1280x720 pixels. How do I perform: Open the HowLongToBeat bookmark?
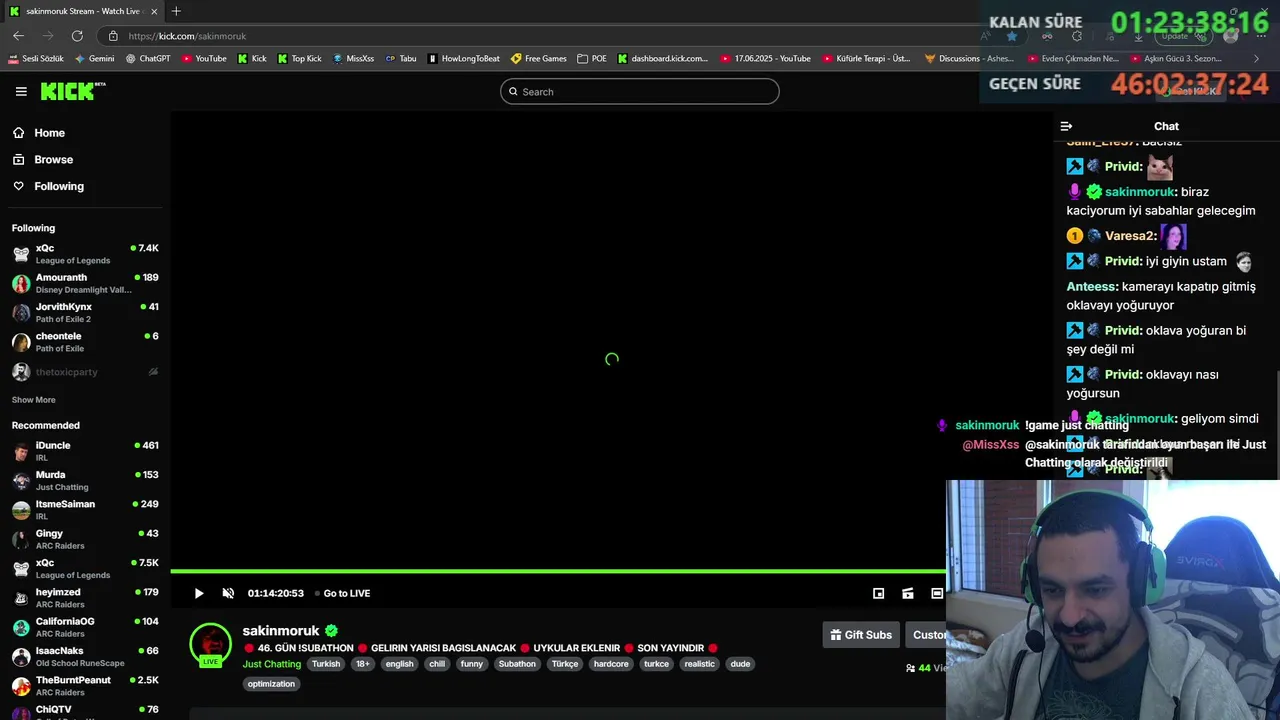(x=463, y=58)
